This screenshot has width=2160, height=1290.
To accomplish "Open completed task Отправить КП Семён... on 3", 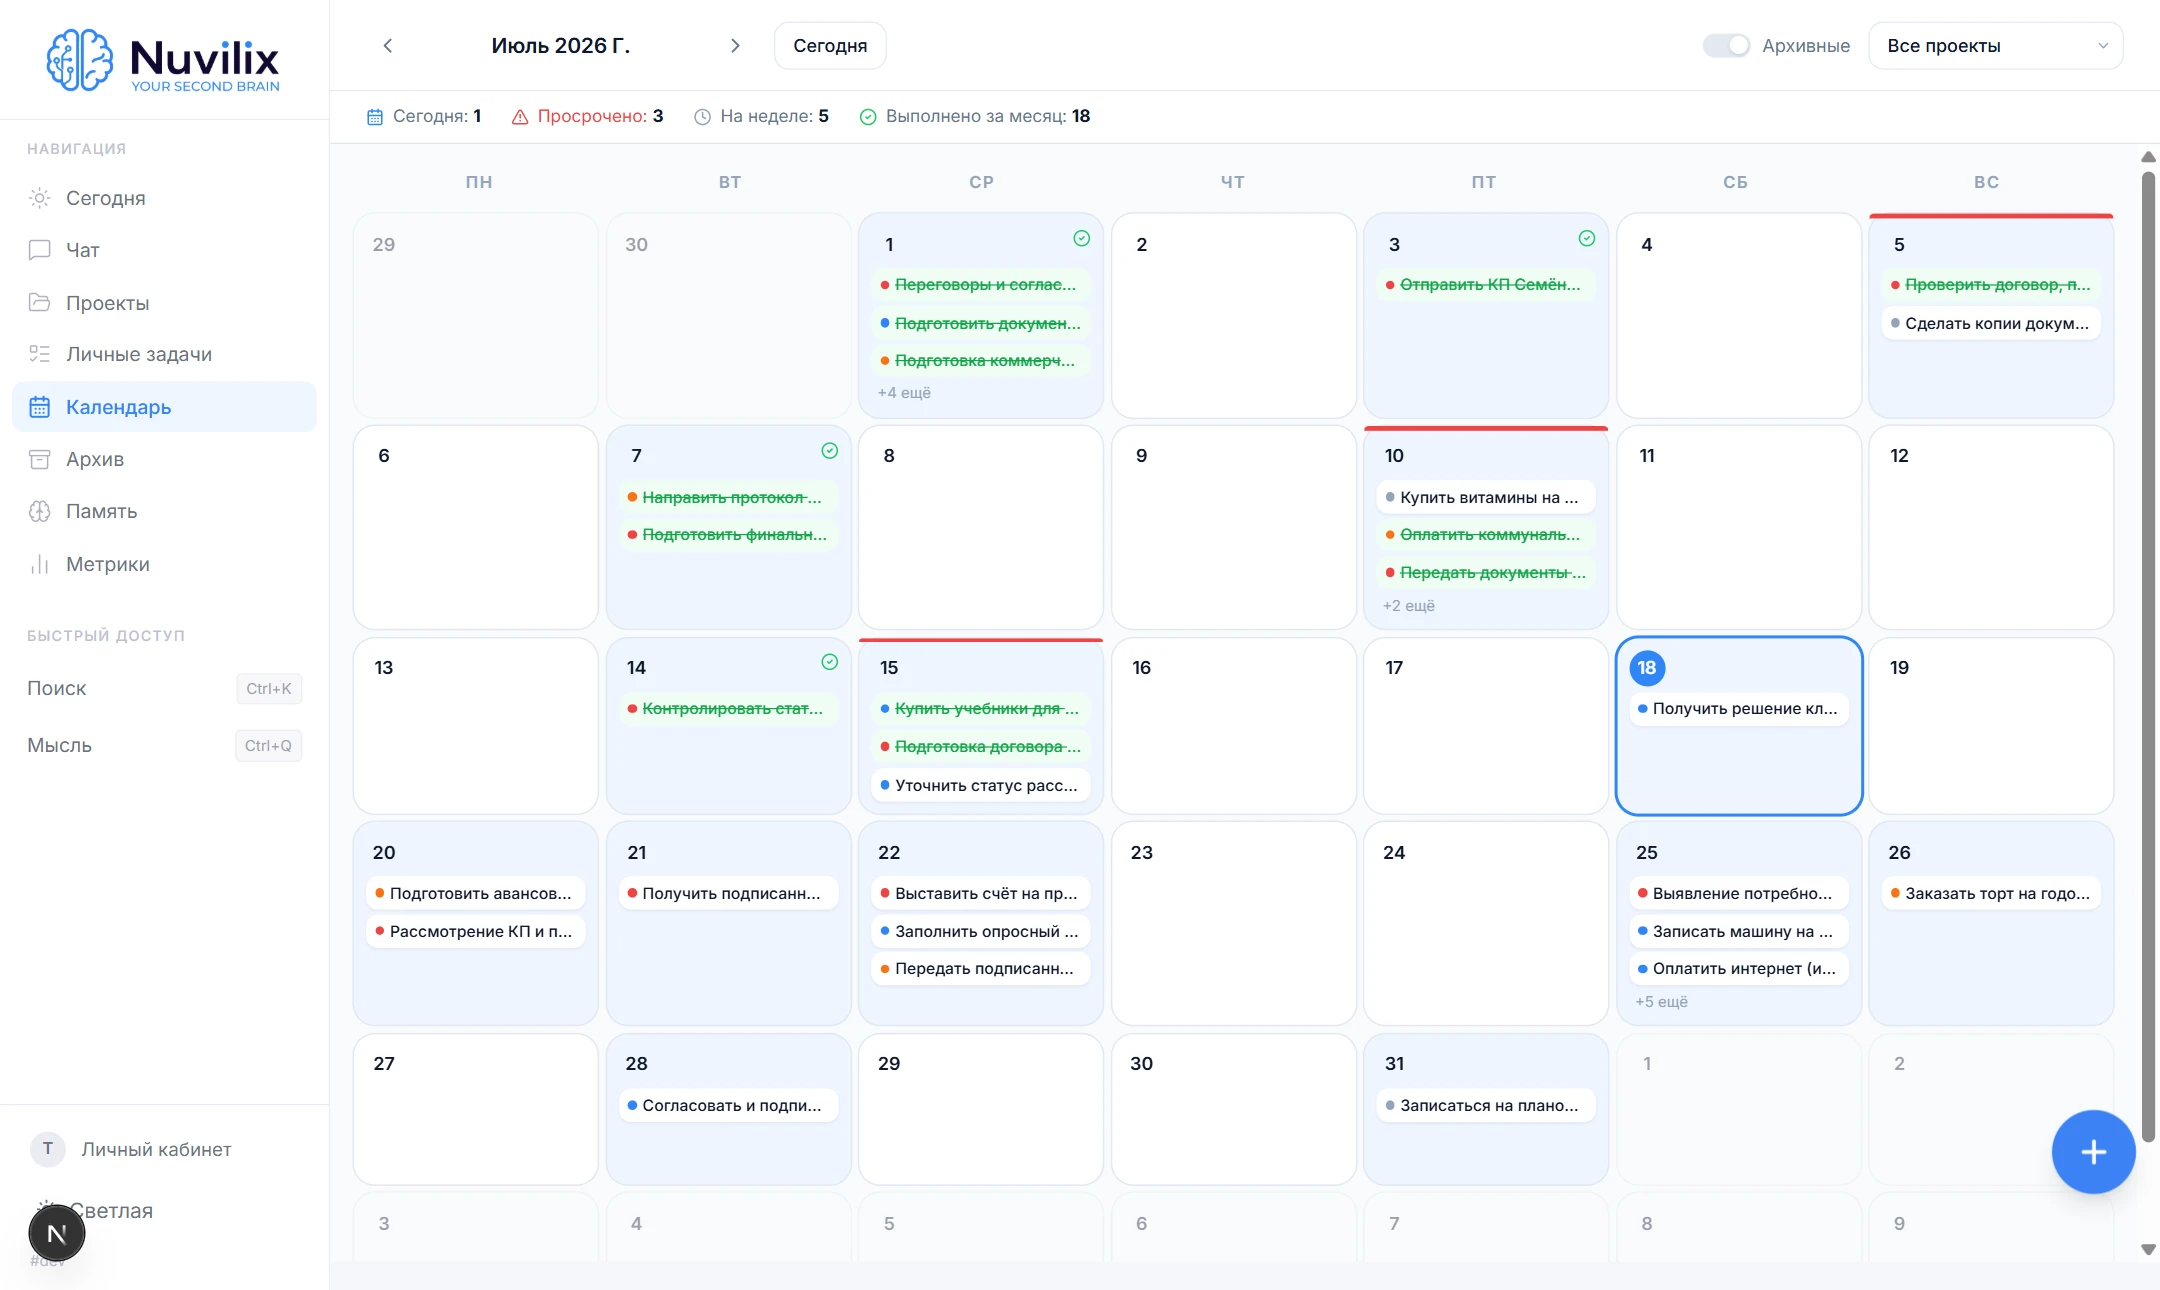I will coord(1486,285).
